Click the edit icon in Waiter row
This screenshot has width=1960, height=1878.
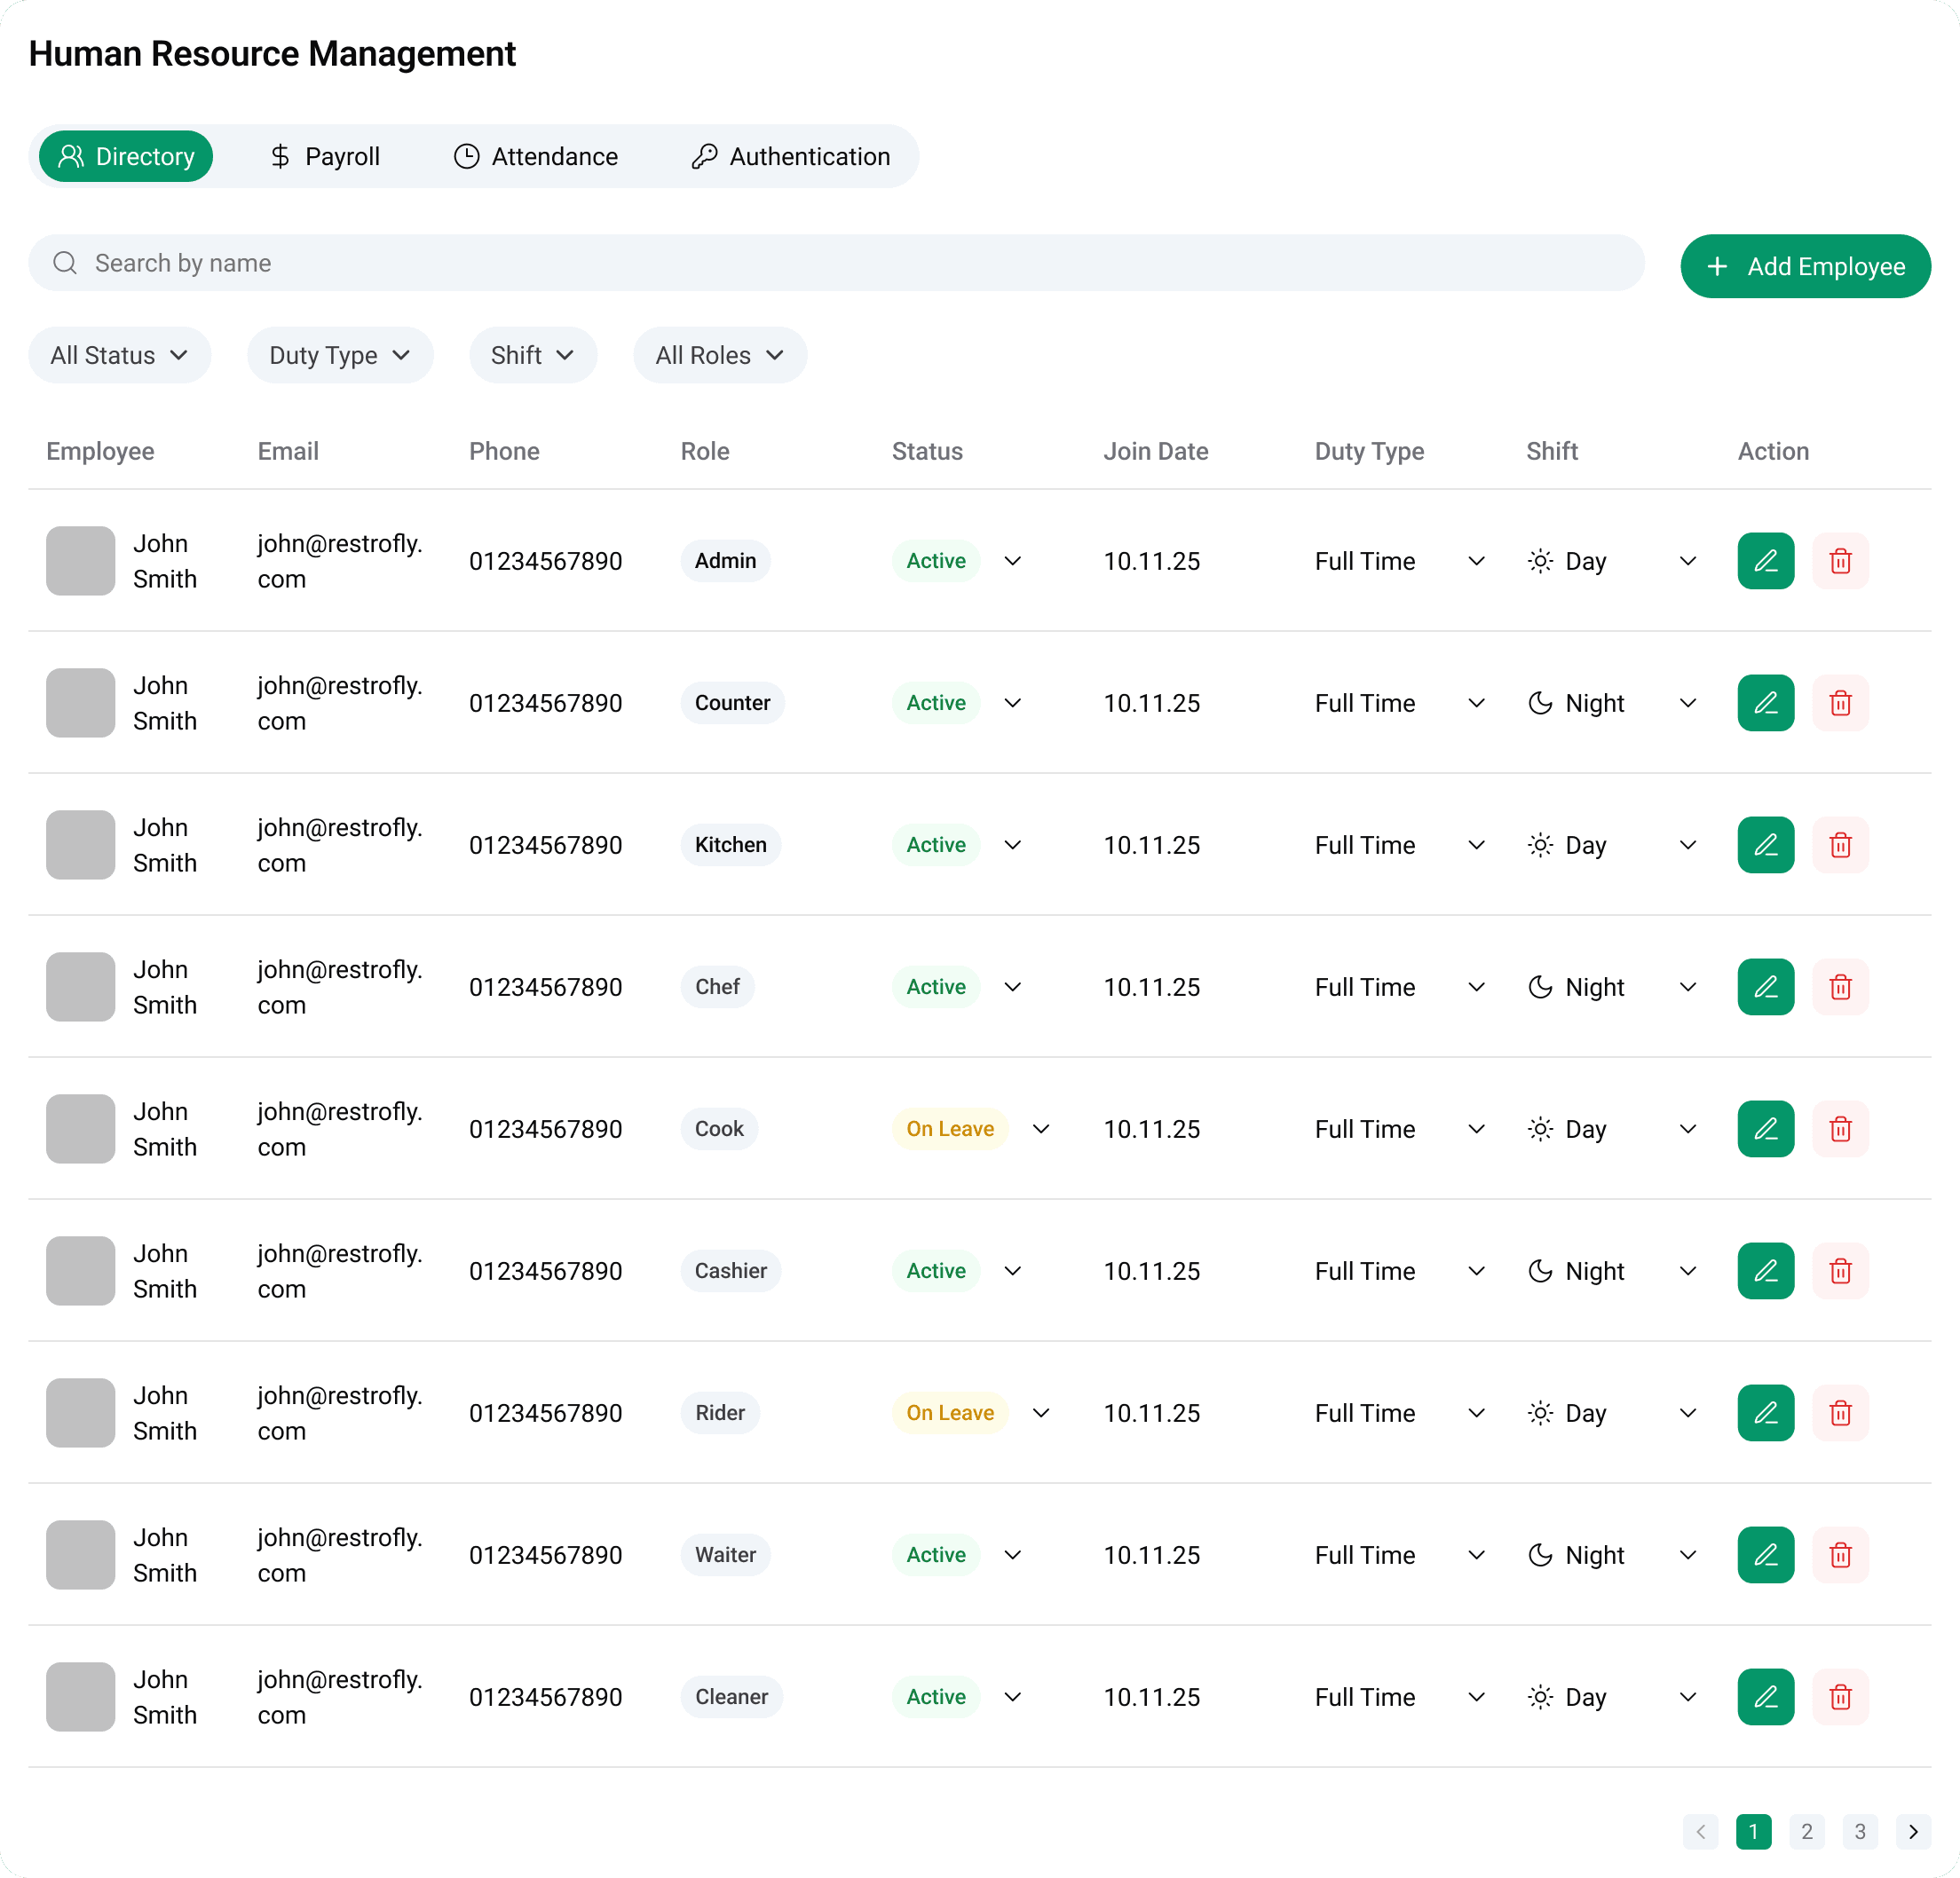[x=1765, y=1555]
